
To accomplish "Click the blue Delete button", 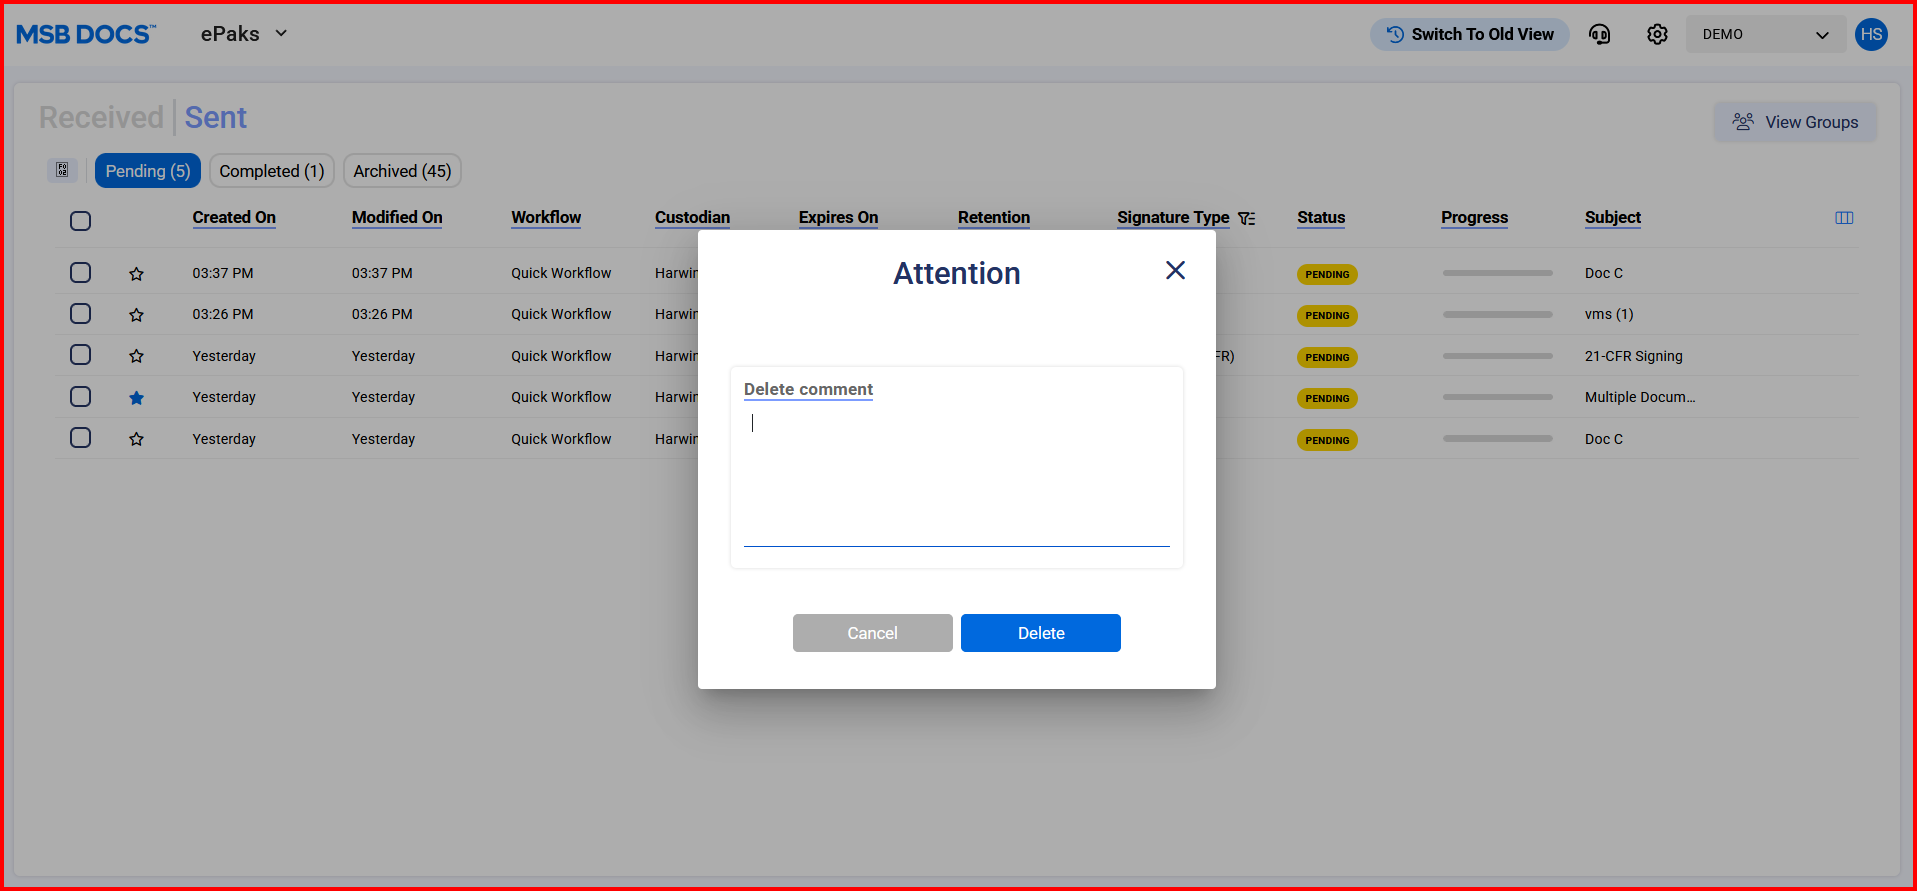I will tap(1040, 633).
